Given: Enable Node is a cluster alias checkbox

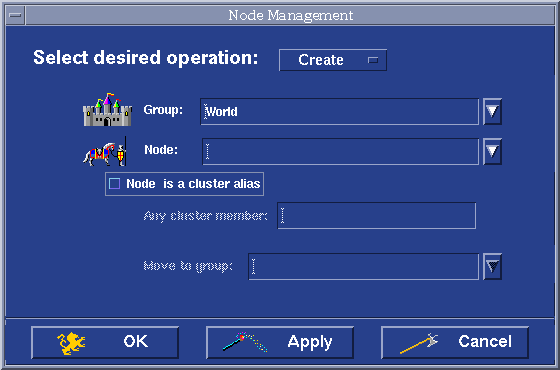Looking at the screenshot, I should point(114,184).
